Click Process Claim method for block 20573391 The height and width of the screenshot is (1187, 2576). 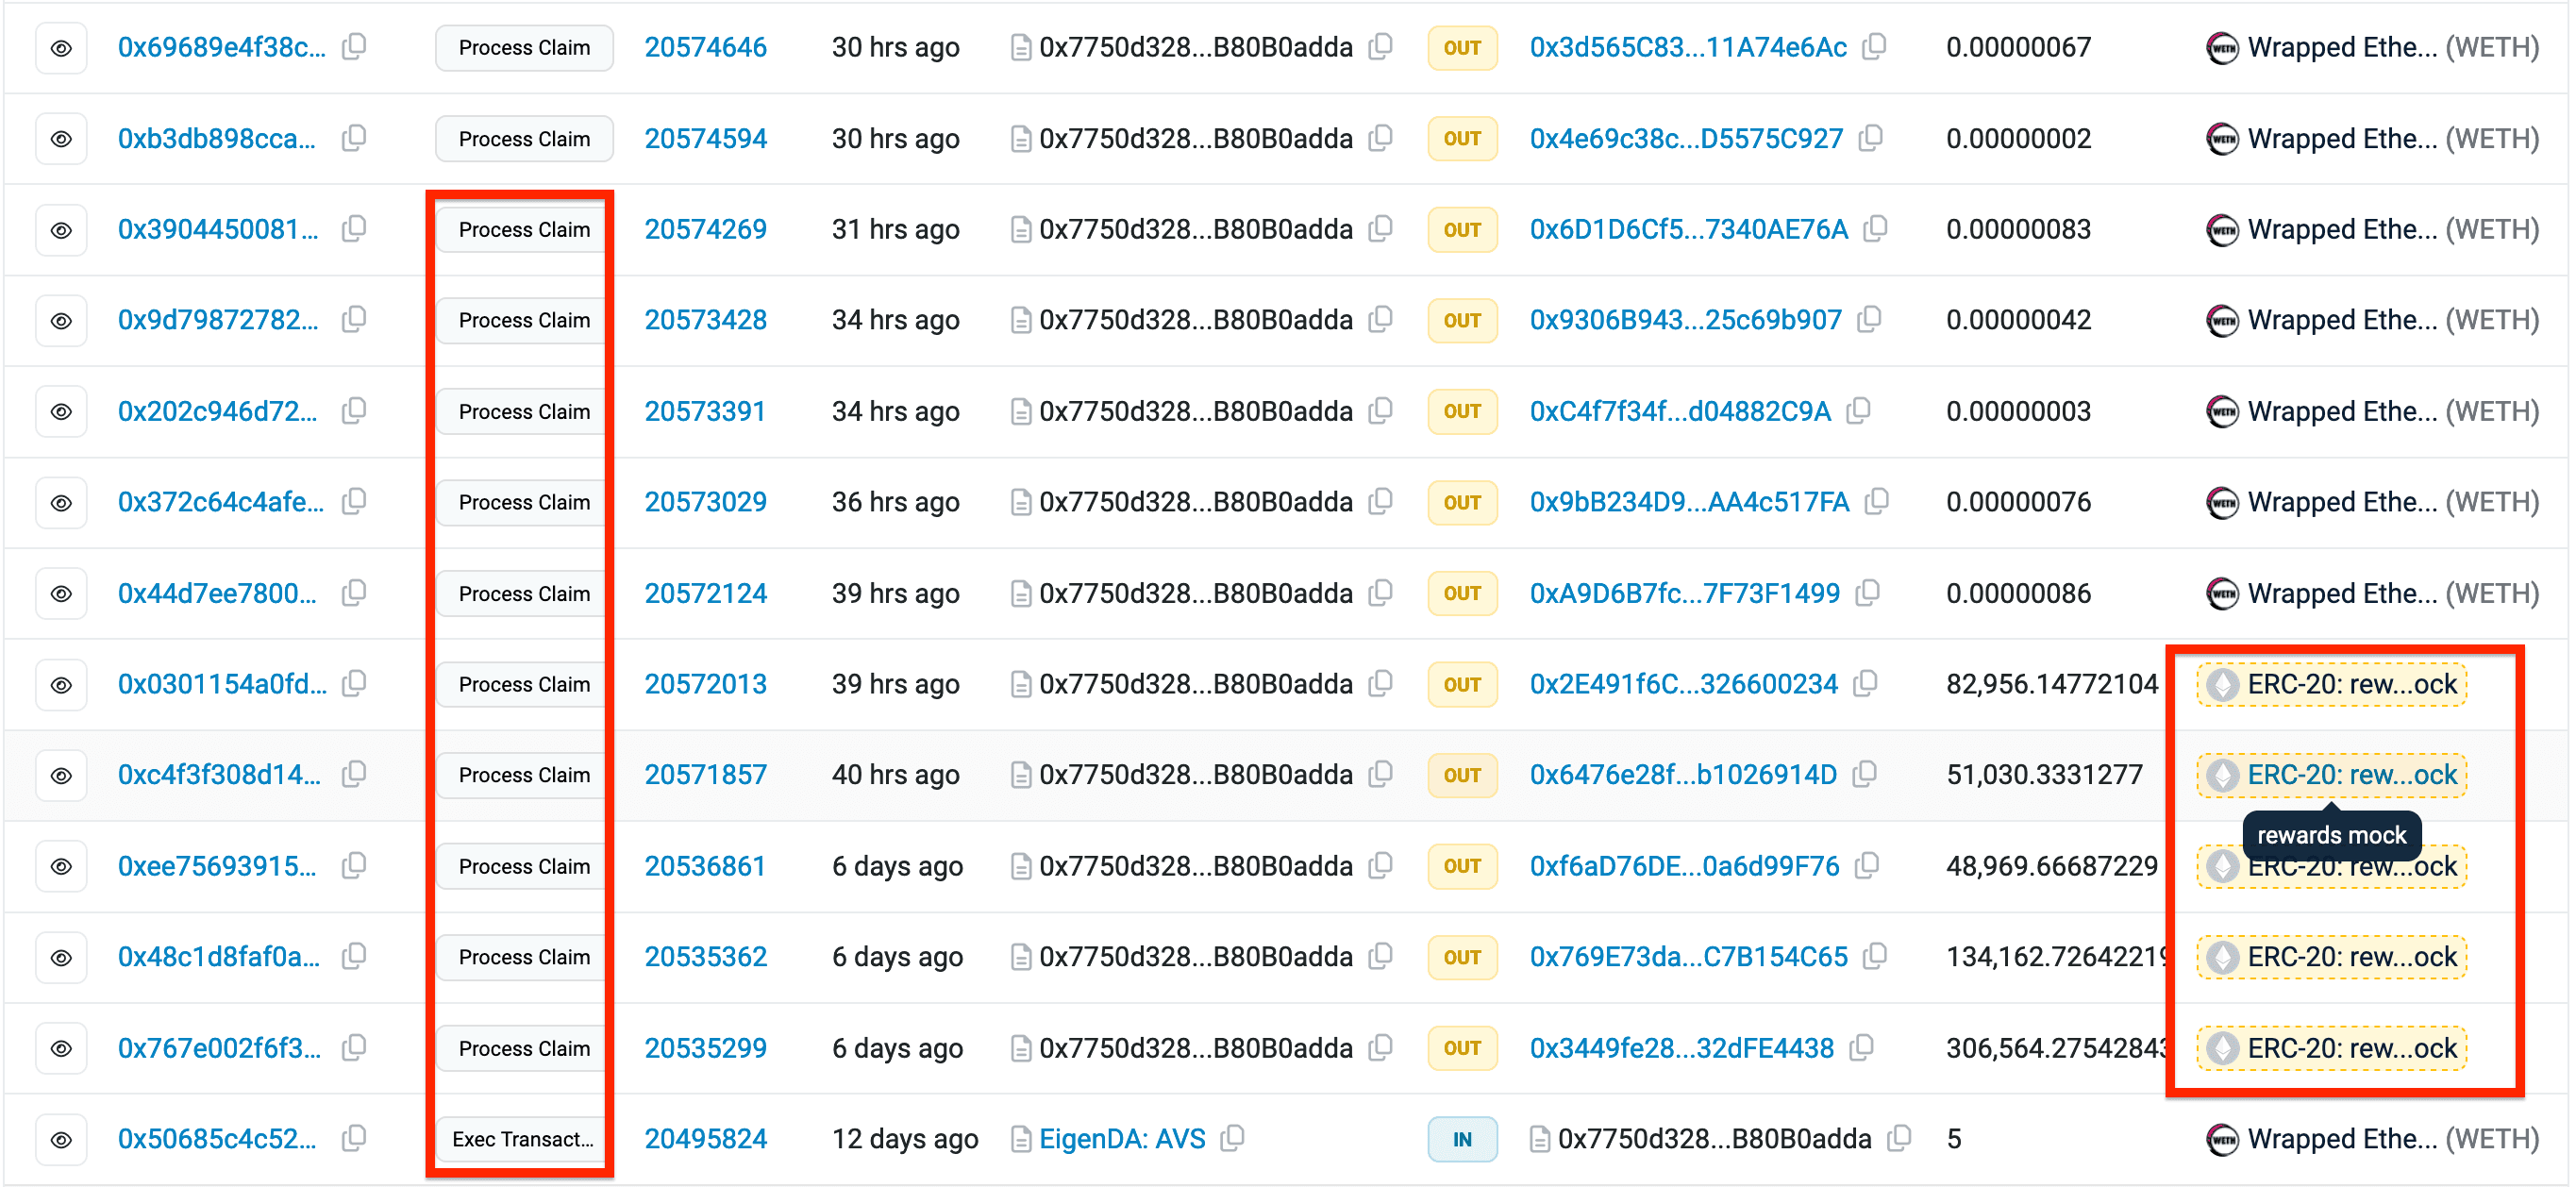pos(523,412)
